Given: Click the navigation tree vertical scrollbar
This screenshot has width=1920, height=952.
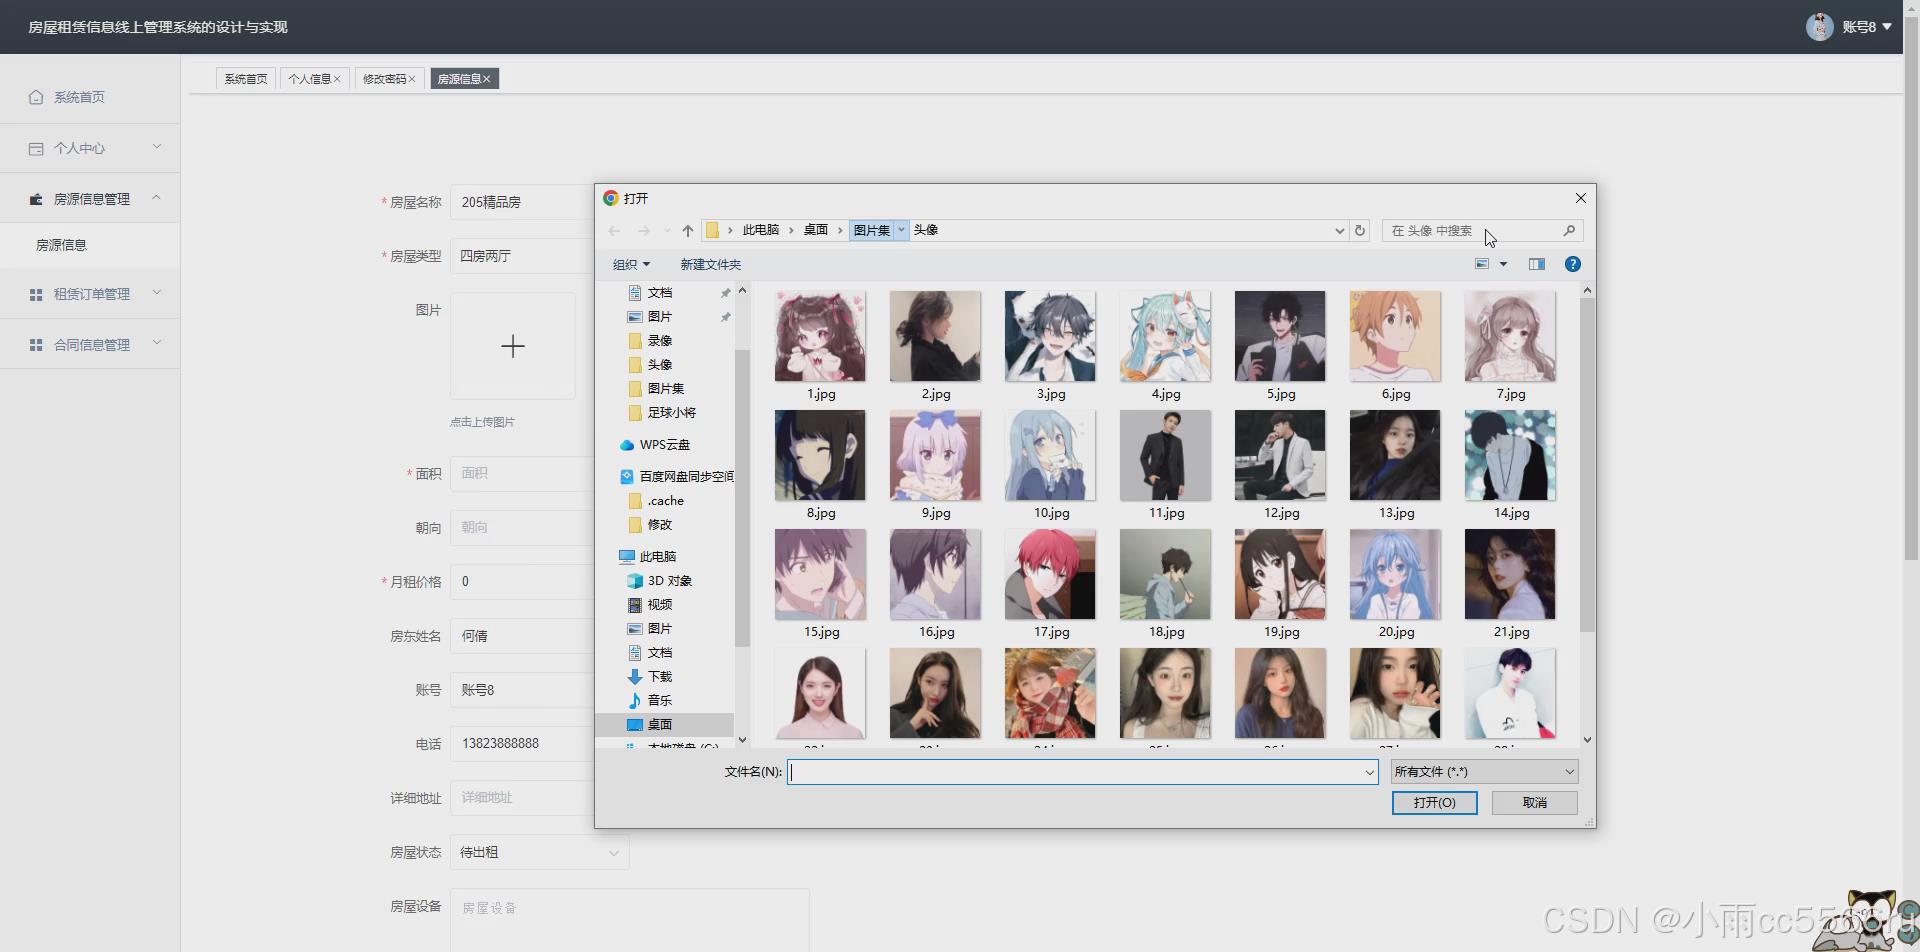Looking at the screenshot, I should [742, 497].
